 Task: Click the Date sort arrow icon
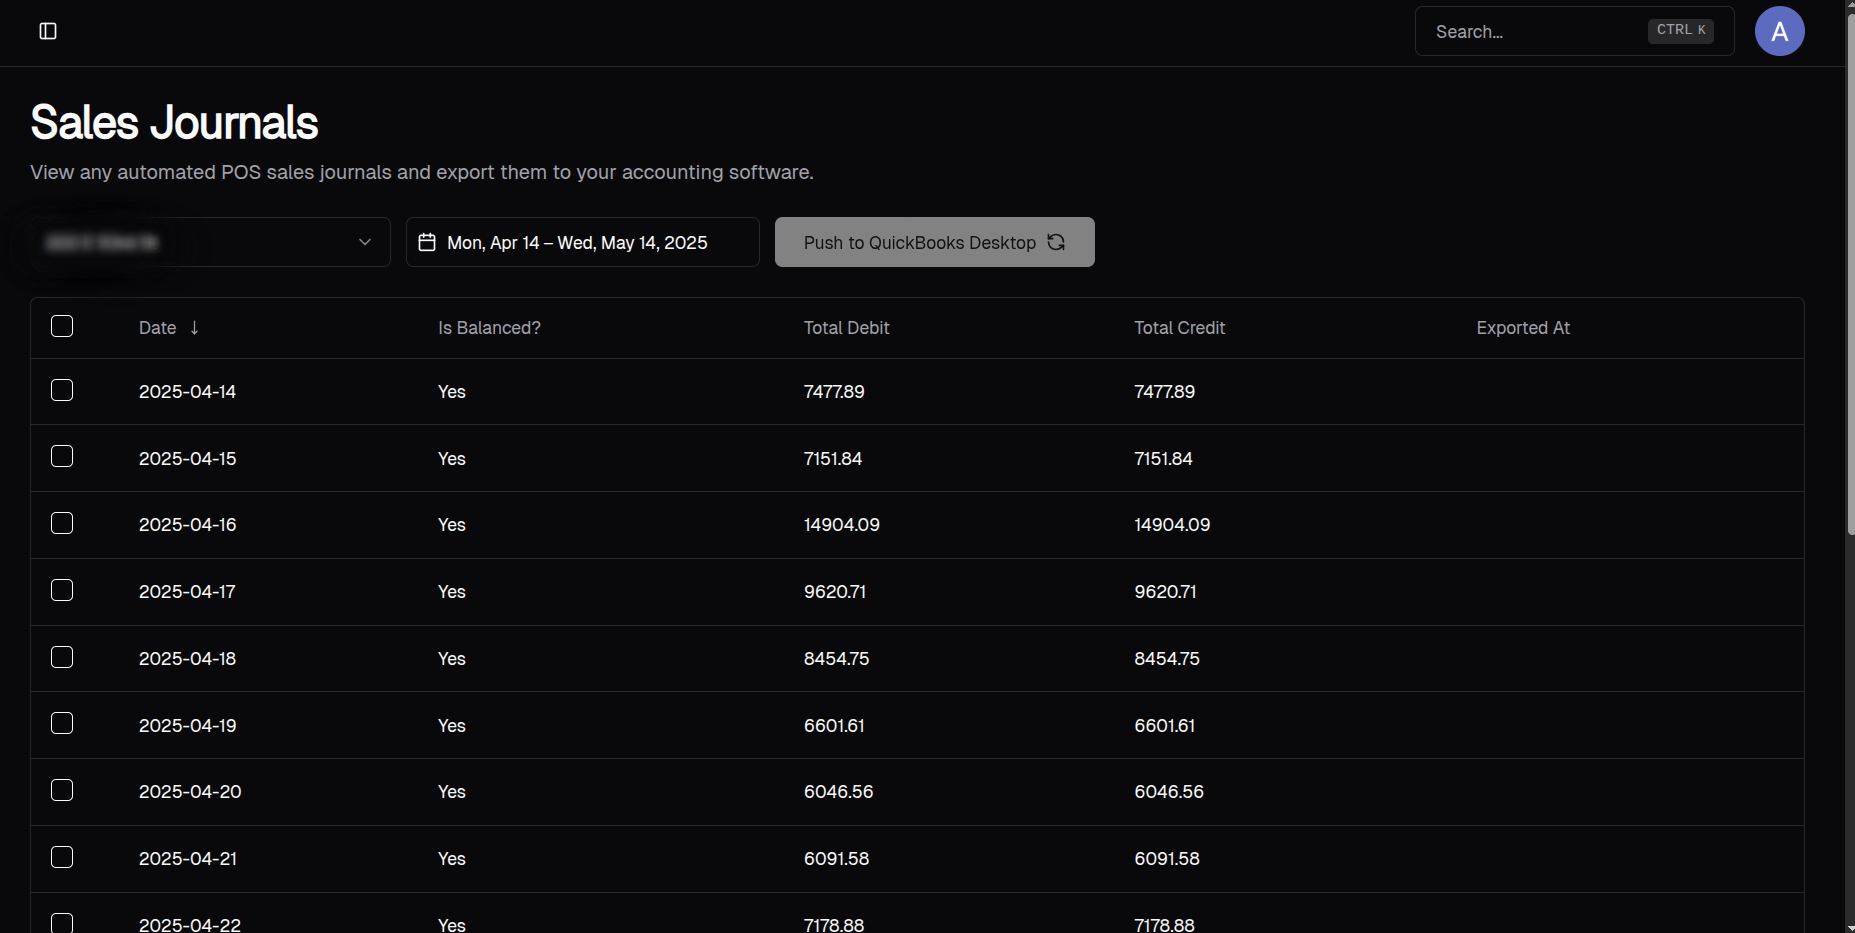[194, 328]
